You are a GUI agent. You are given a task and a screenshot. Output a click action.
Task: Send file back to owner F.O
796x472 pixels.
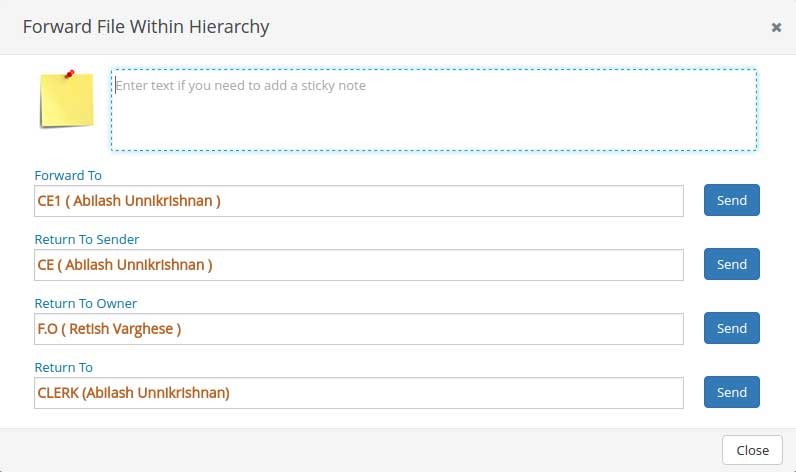point(731,328)
